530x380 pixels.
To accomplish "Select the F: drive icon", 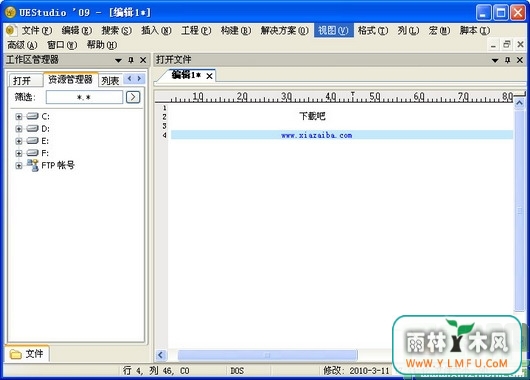I will (x=32, y=153).
